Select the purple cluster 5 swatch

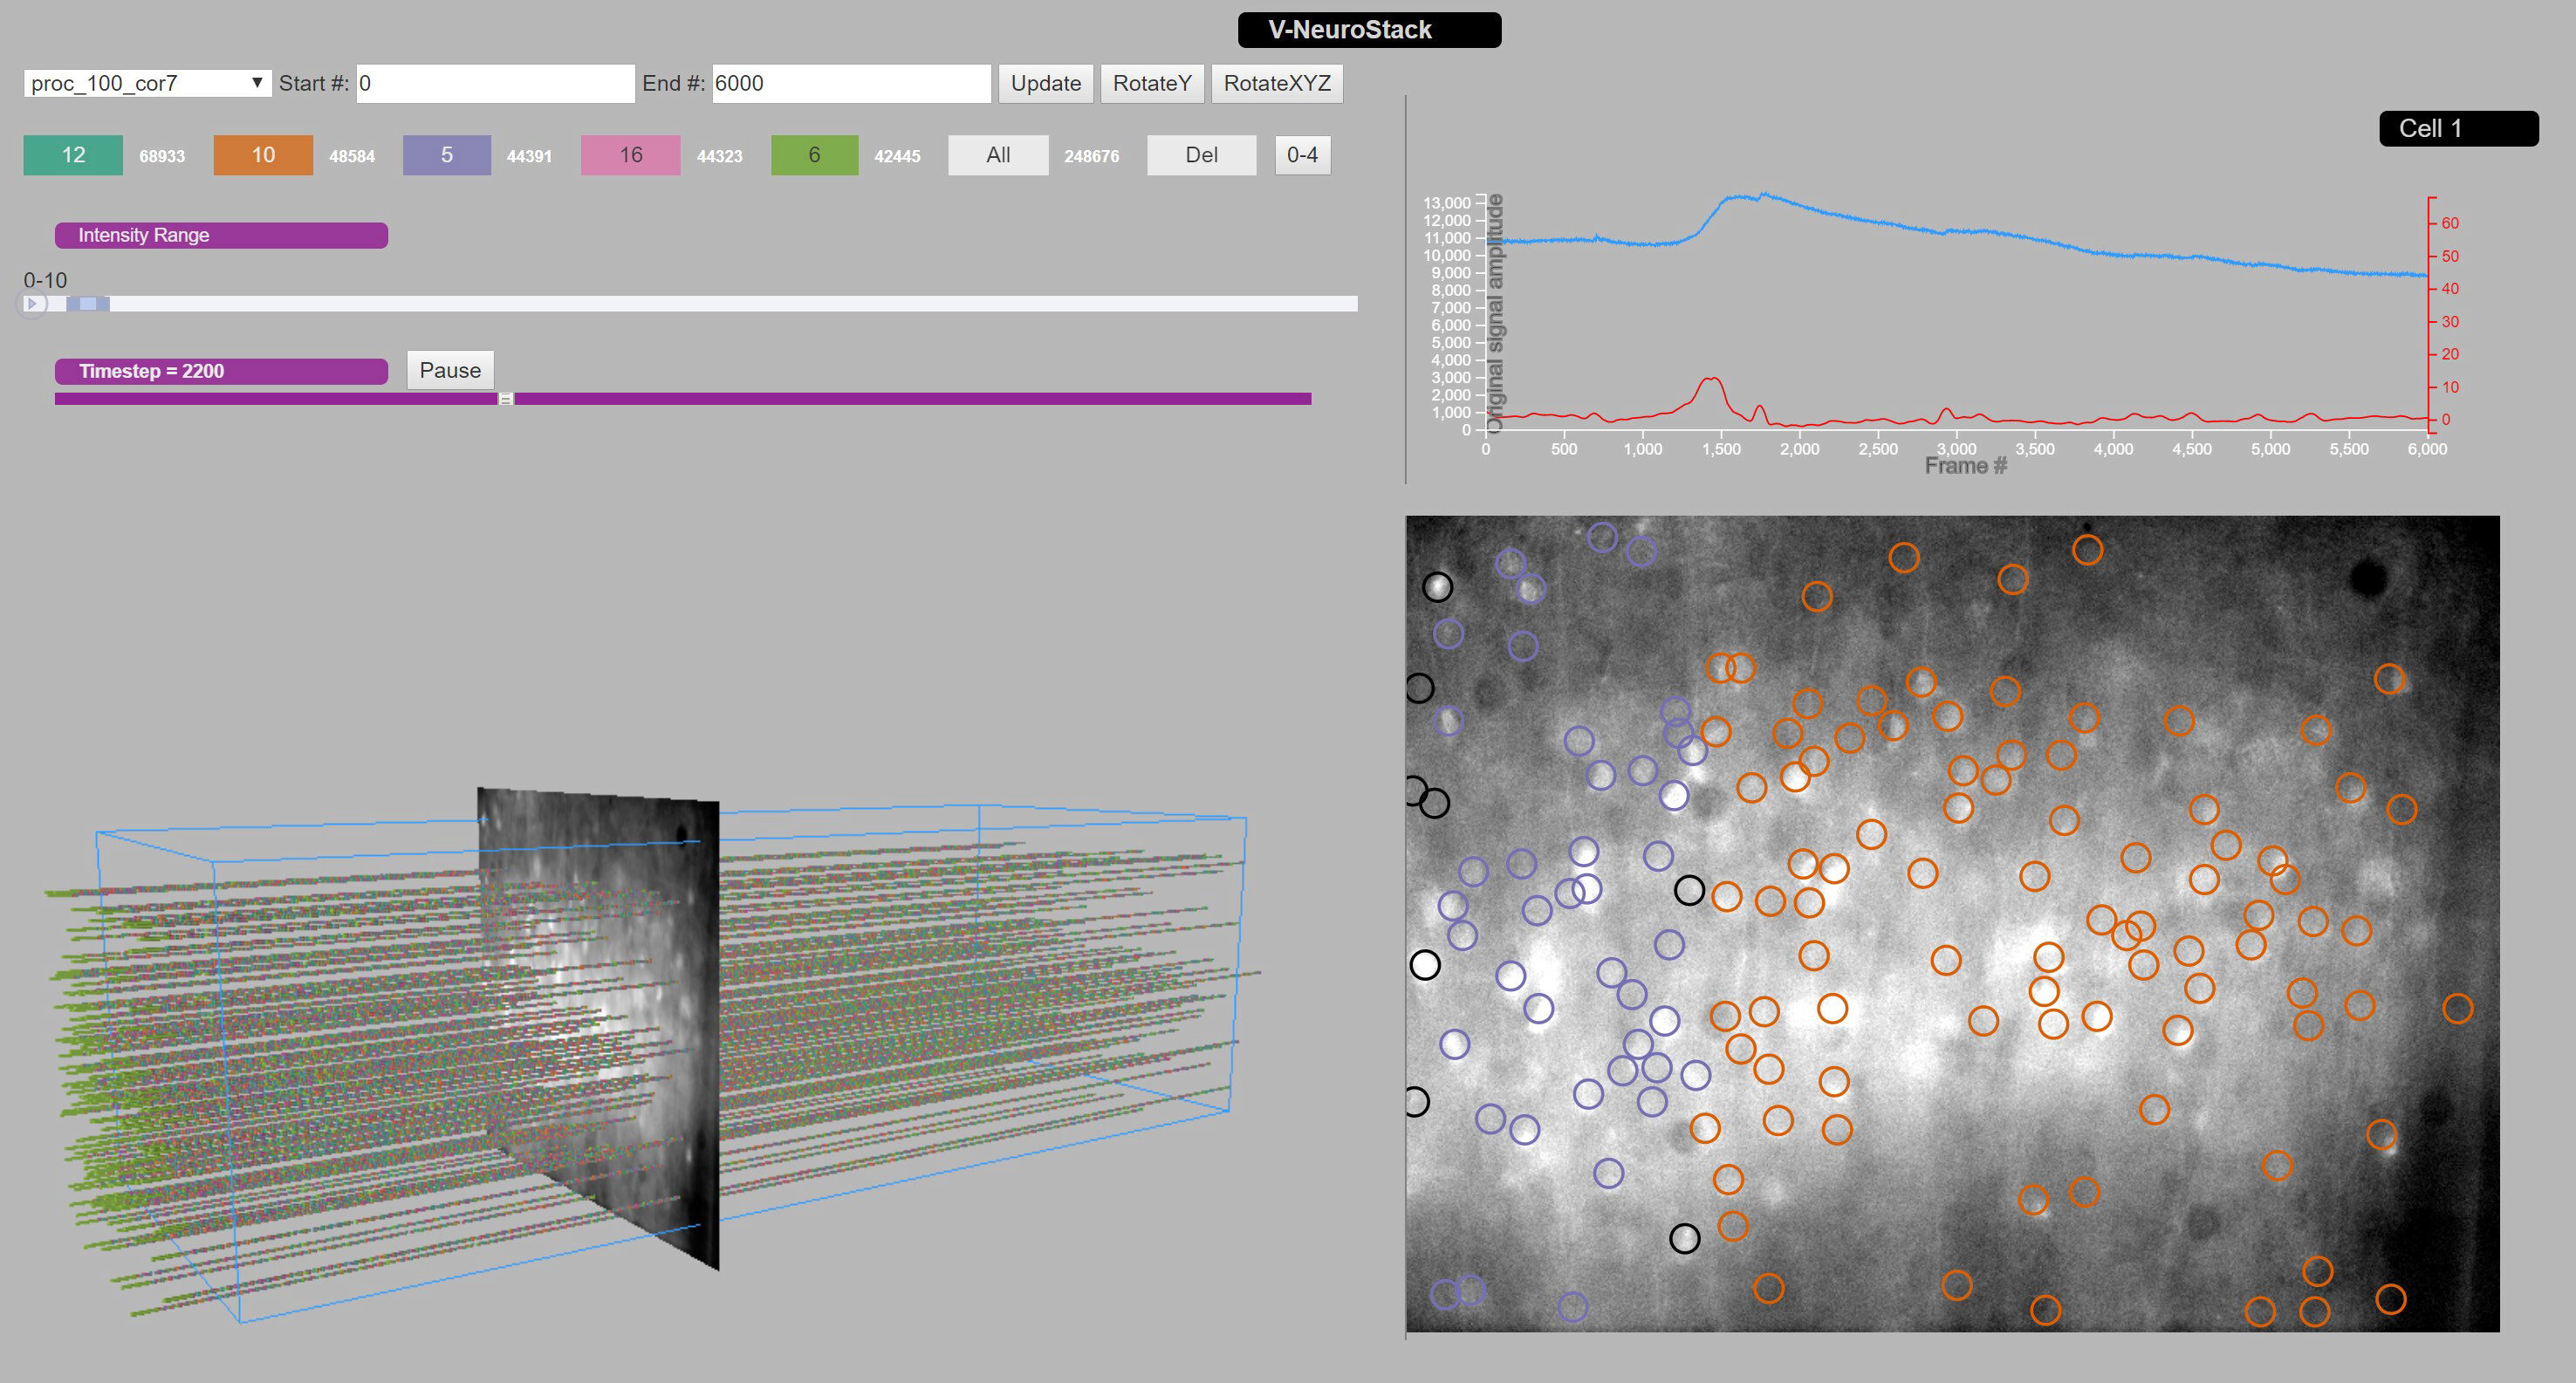point(446,155)
